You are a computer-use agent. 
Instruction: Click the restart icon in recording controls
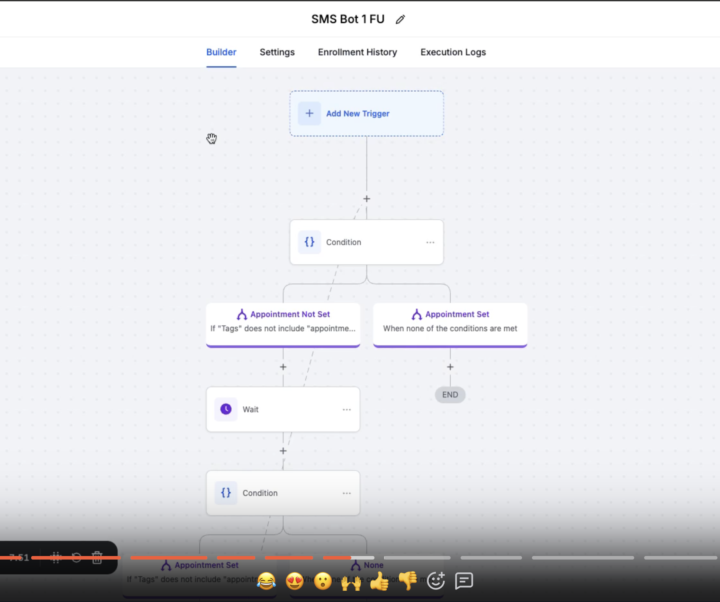tap(76, 557)
